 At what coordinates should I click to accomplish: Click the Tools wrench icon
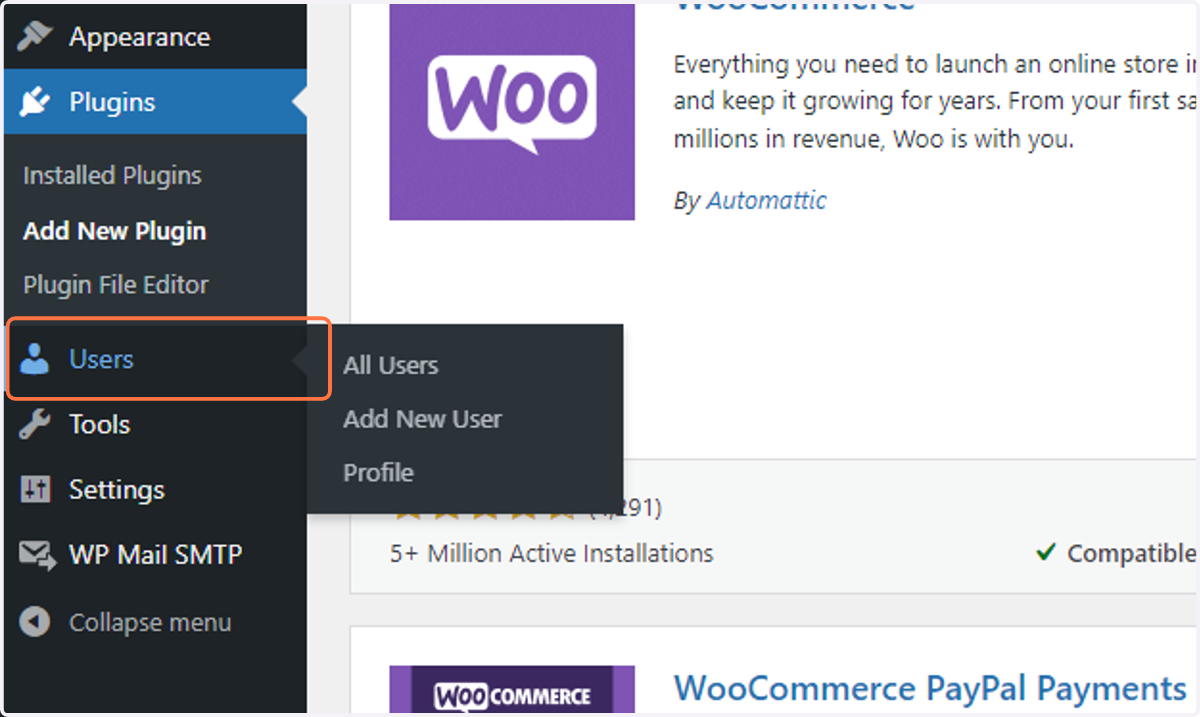click(x=34, y=424)
